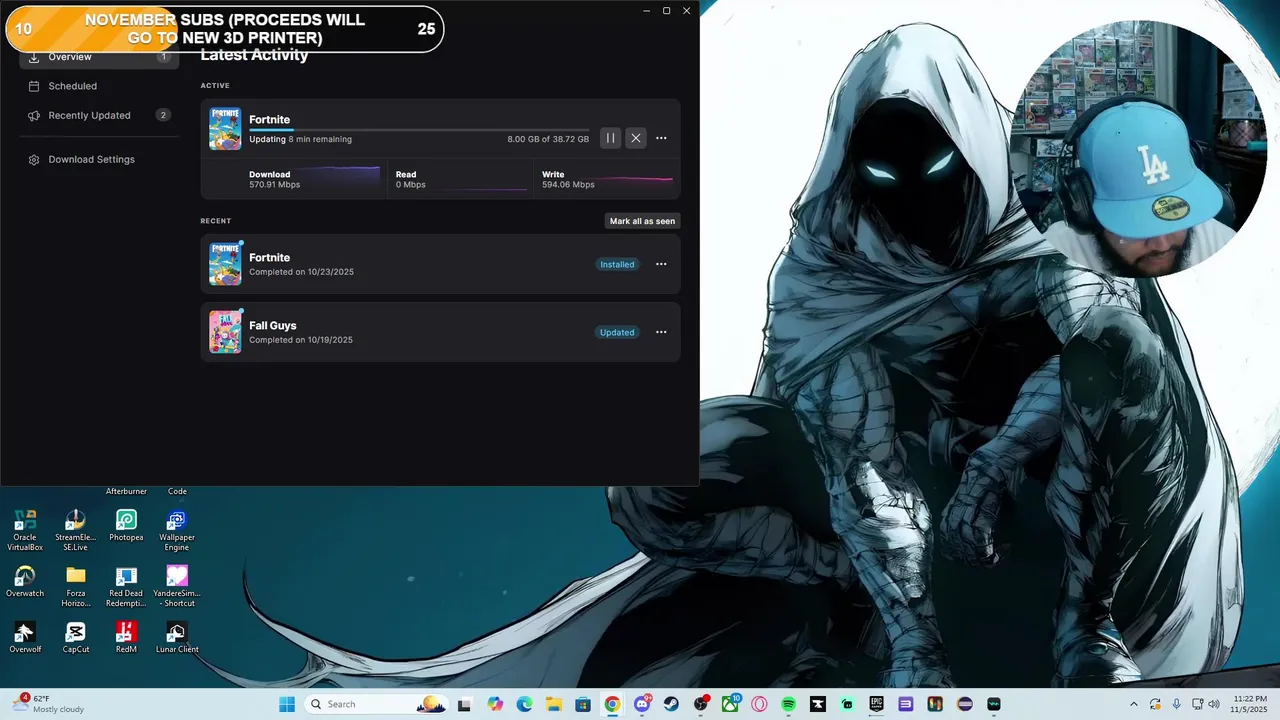Click the Fortnite update progress bar
The image size is (1280, 720).
[419, 130]
